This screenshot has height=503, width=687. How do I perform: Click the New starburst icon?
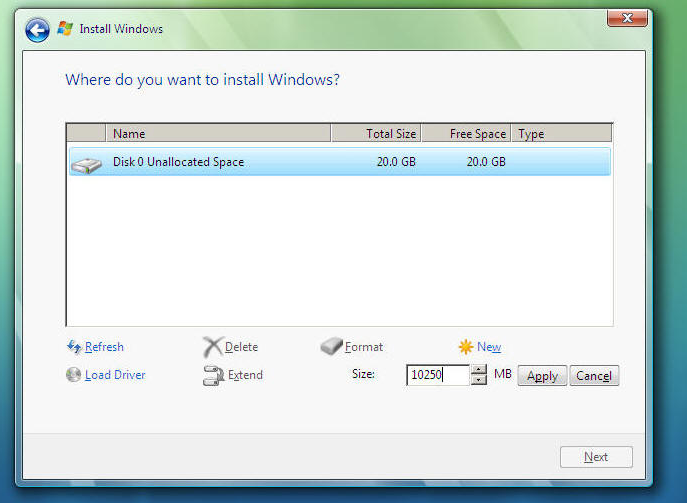466,347
